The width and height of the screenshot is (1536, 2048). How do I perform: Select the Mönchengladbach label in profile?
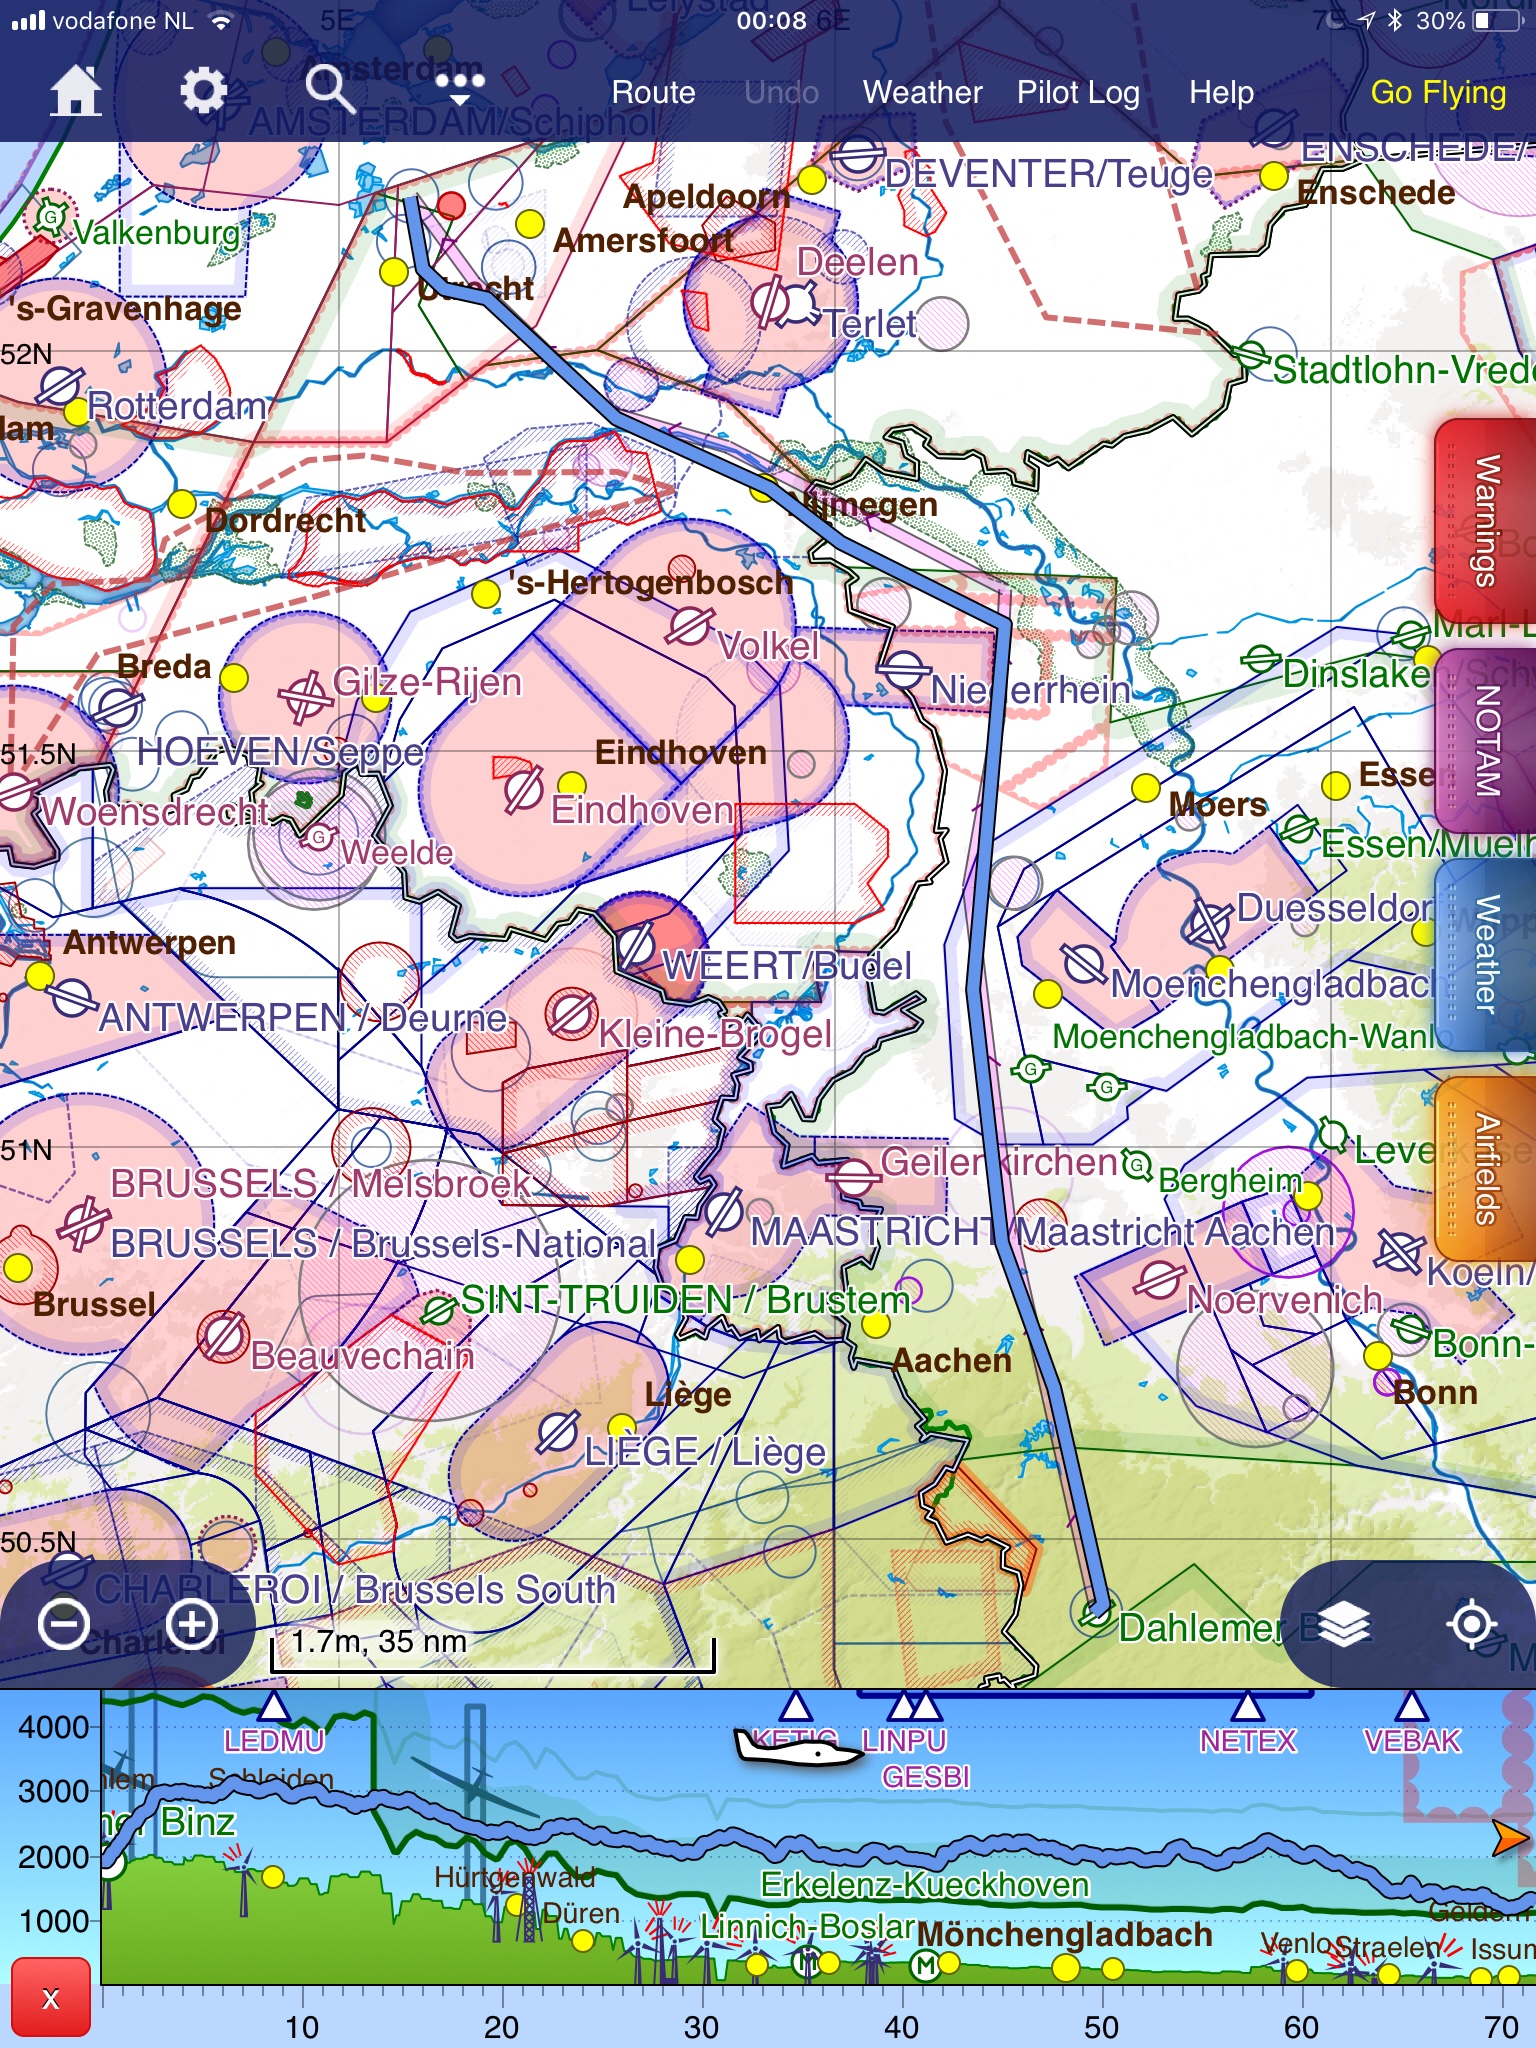point(1064,1935)
